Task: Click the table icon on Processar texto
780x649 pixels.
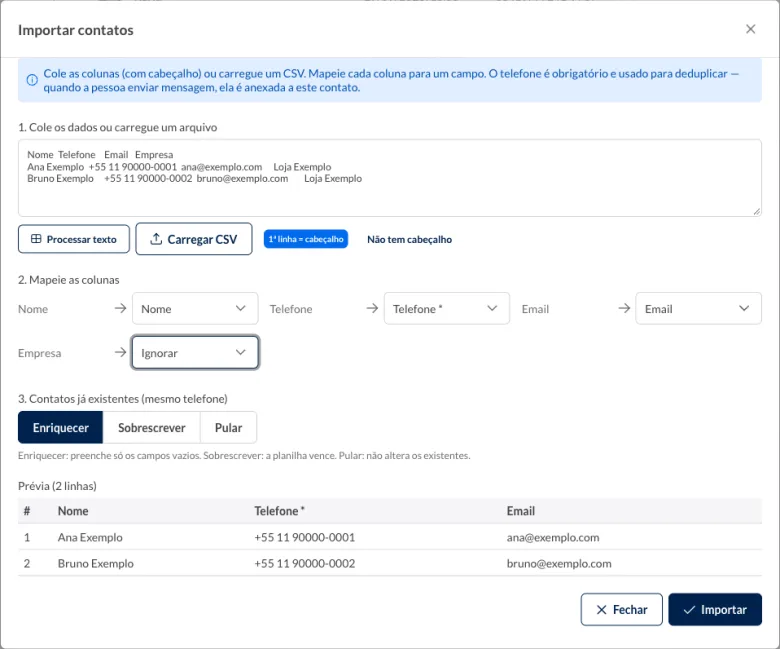Action: [36, 239]
